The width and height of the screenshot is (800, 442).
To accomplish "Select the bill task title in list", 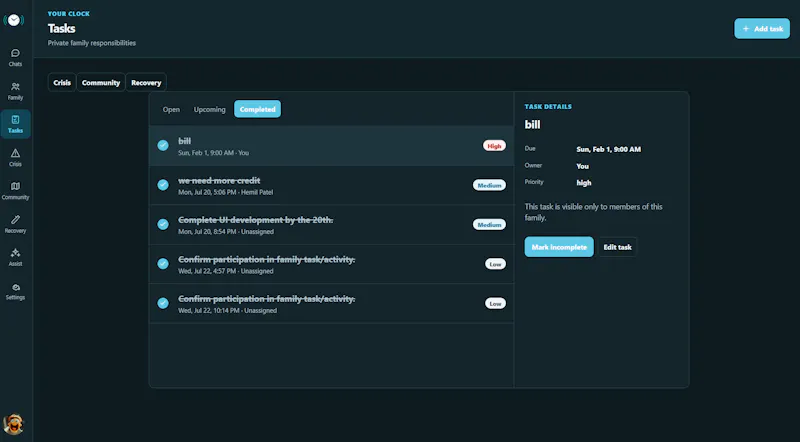I will [184, 141].
